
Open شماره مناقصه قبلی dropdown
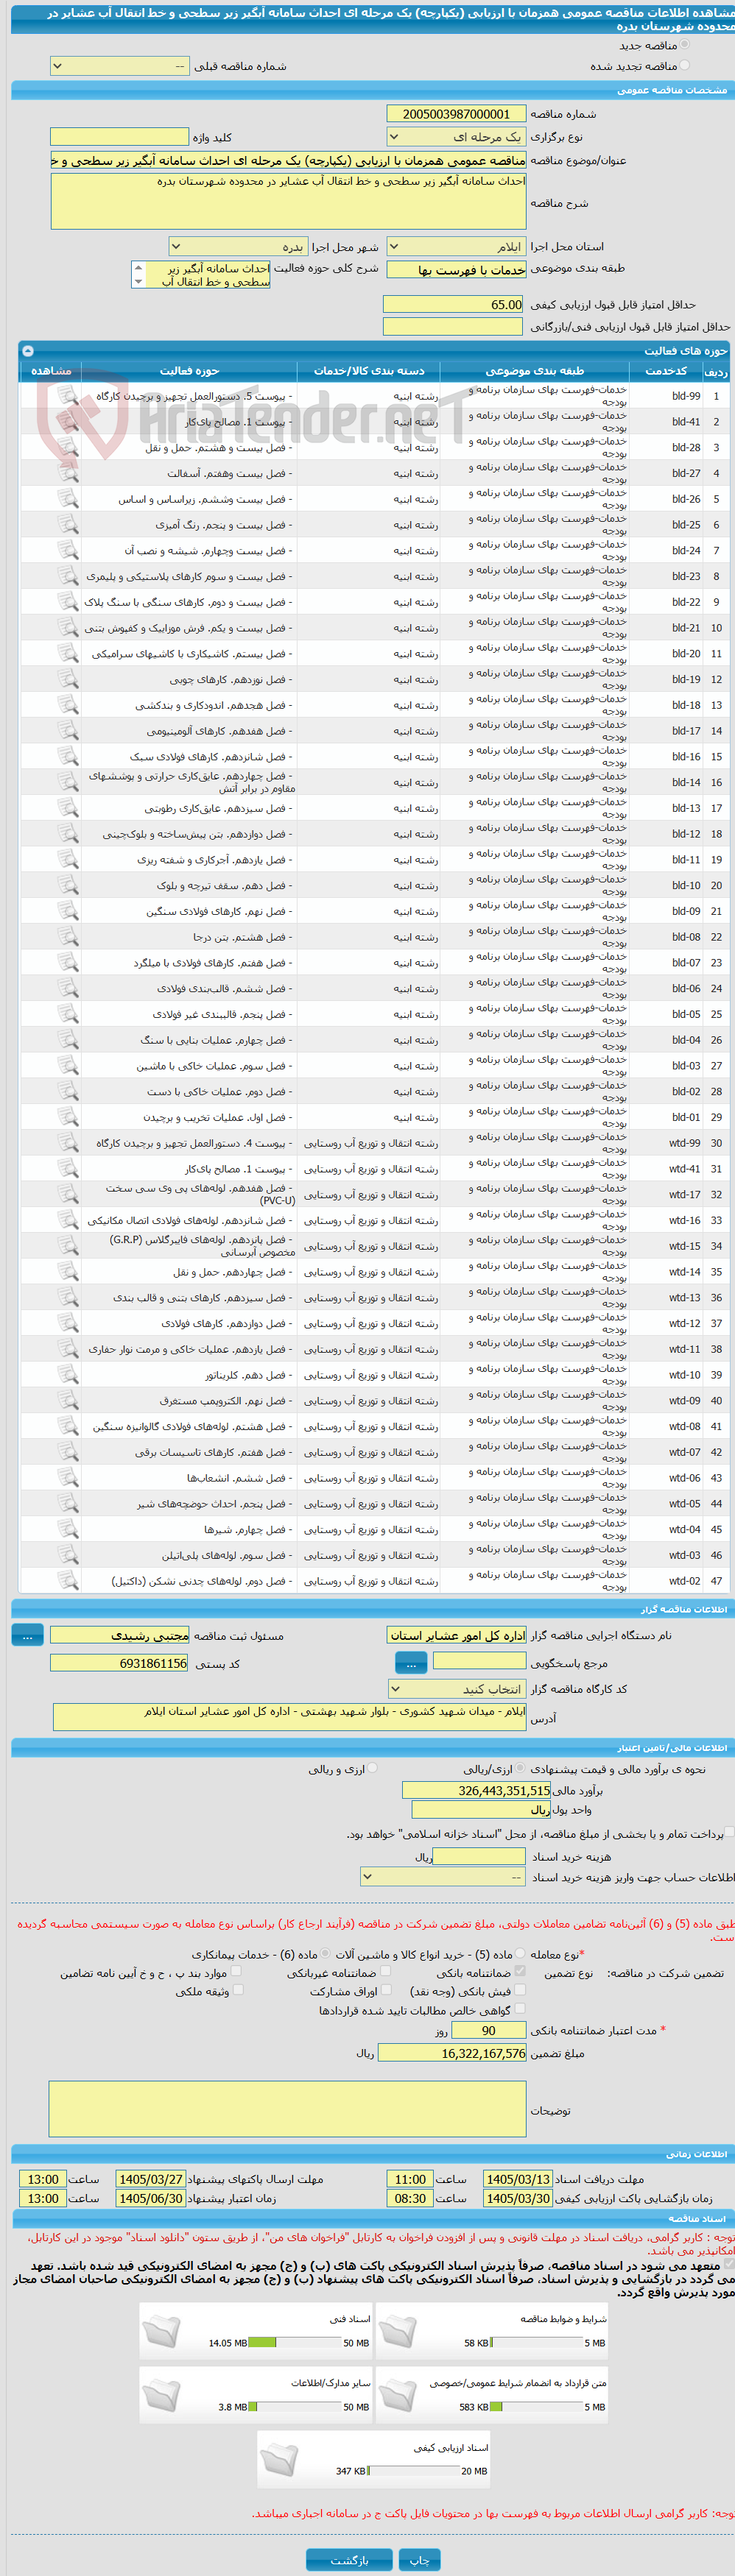(119, 66)
